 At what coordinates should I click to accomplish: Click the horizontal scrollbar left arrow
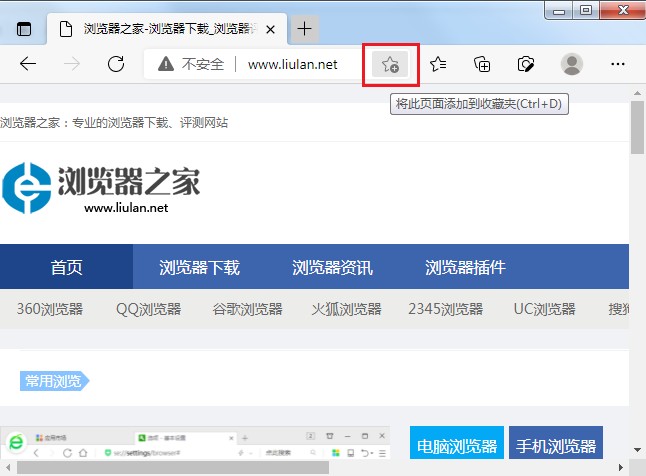[x=8, y=467]
